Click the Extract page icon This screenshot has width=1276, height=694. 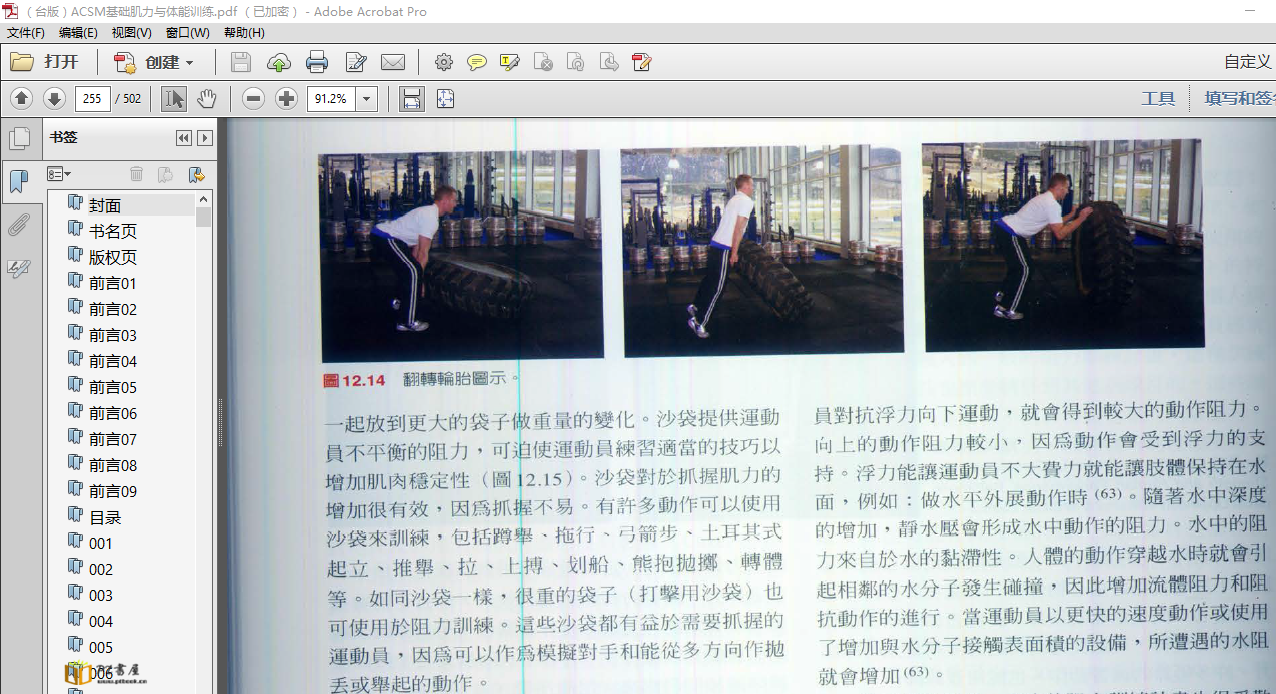pyautogui.click(x=608, y=62)
